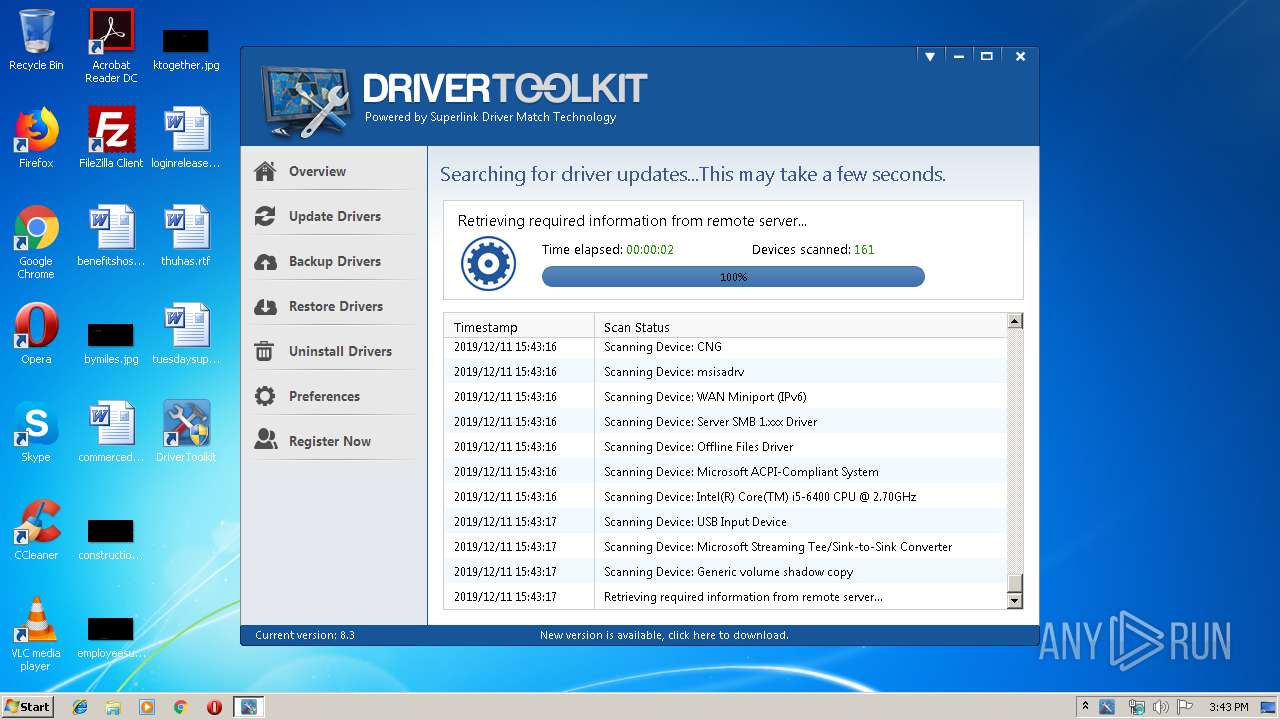
Task: Select FileZilla Client desktop icon
Action: click(111, 138)
